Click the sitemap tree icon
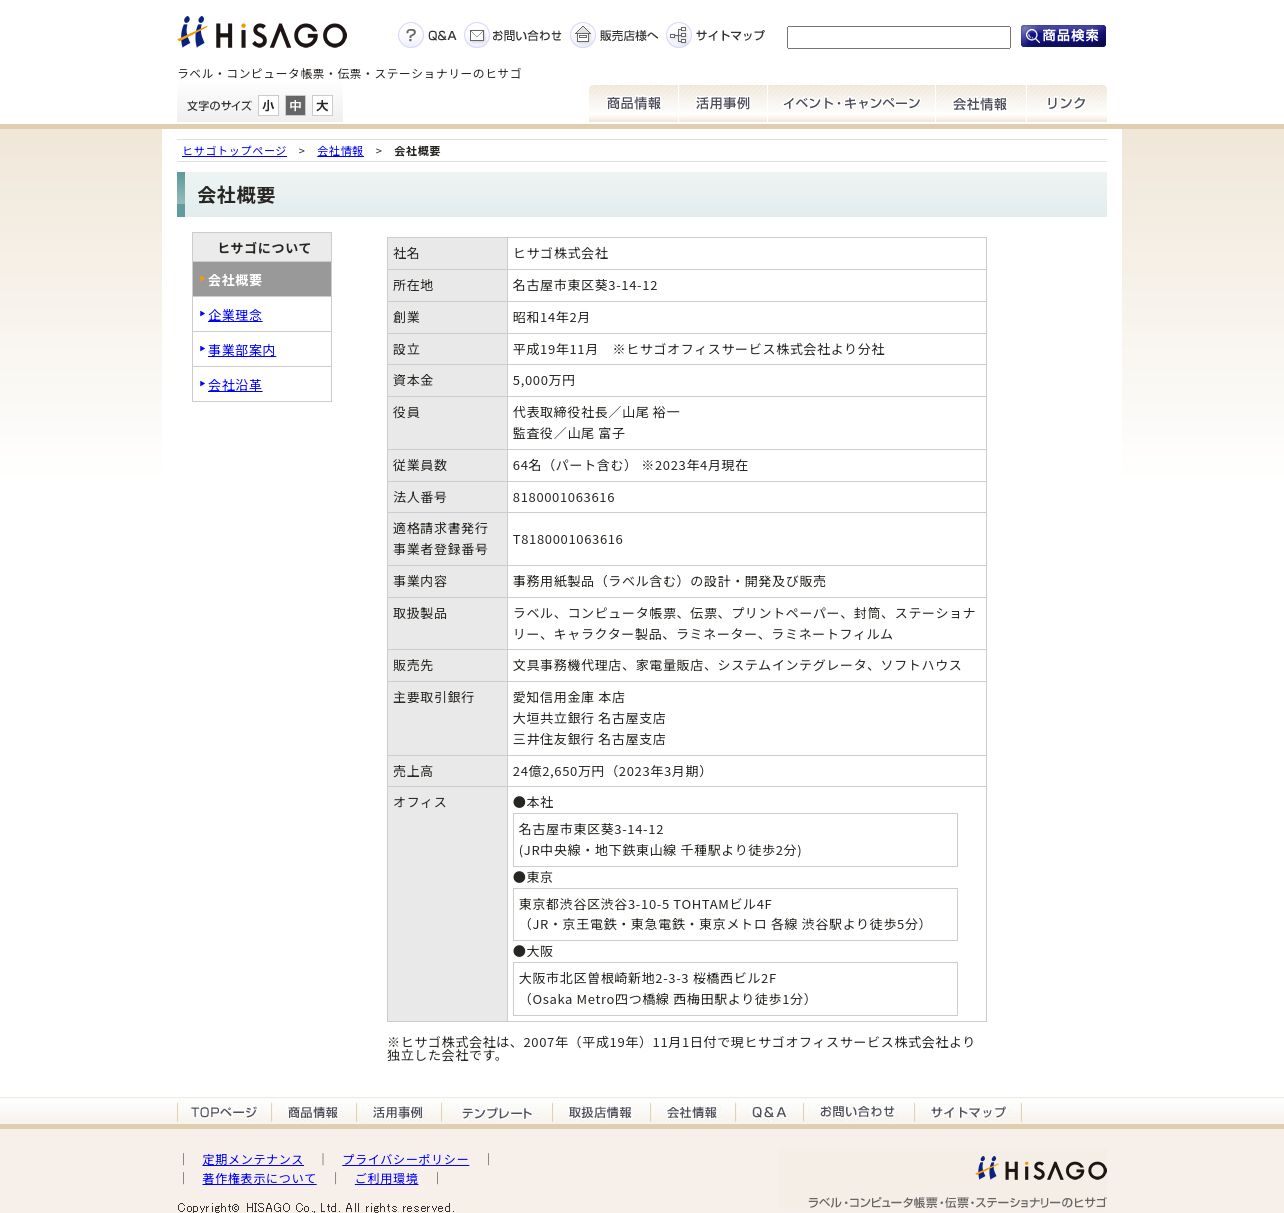Image resolution: width=1284 pixels, height=1213 pixels. [x=679, y=36]
